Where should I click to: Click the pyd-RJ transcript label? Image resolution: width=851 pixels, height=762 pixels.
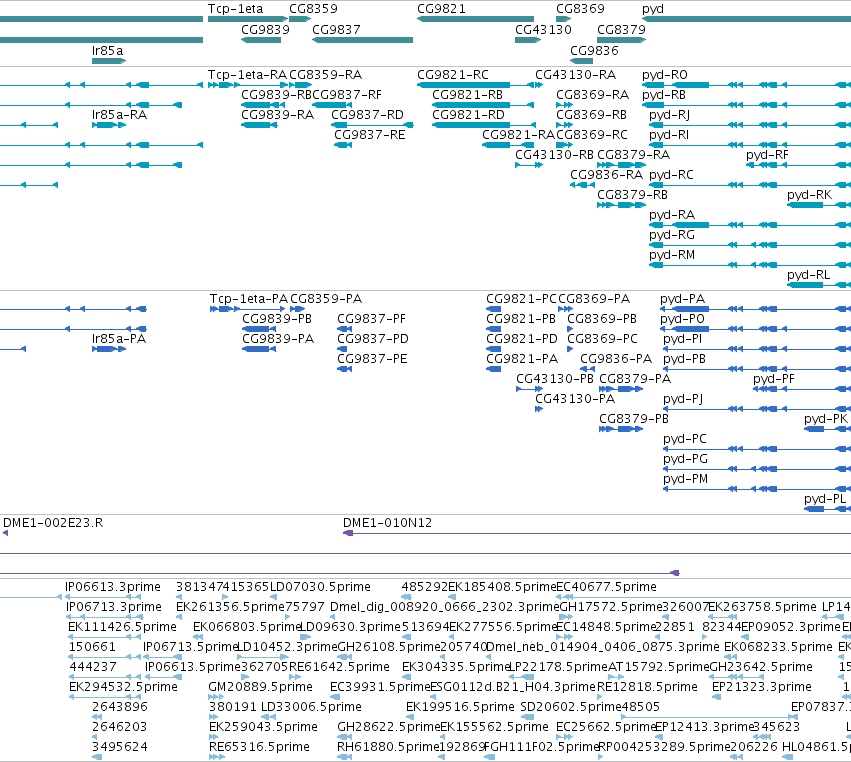(670, 115)
